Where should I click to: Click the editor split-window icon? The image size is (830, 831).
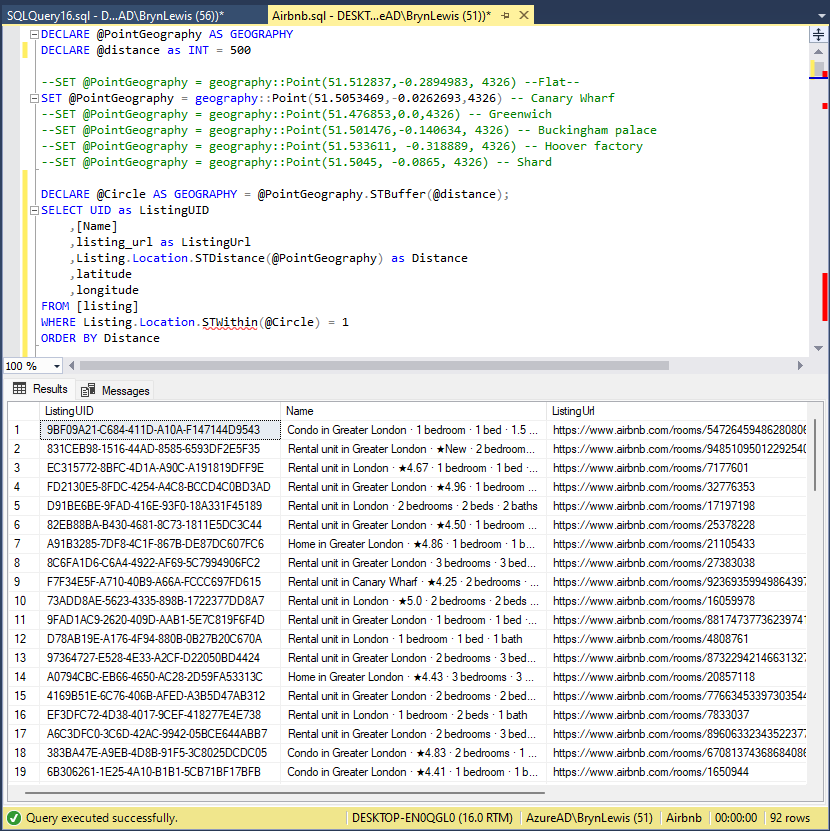[x=818, y=35]
